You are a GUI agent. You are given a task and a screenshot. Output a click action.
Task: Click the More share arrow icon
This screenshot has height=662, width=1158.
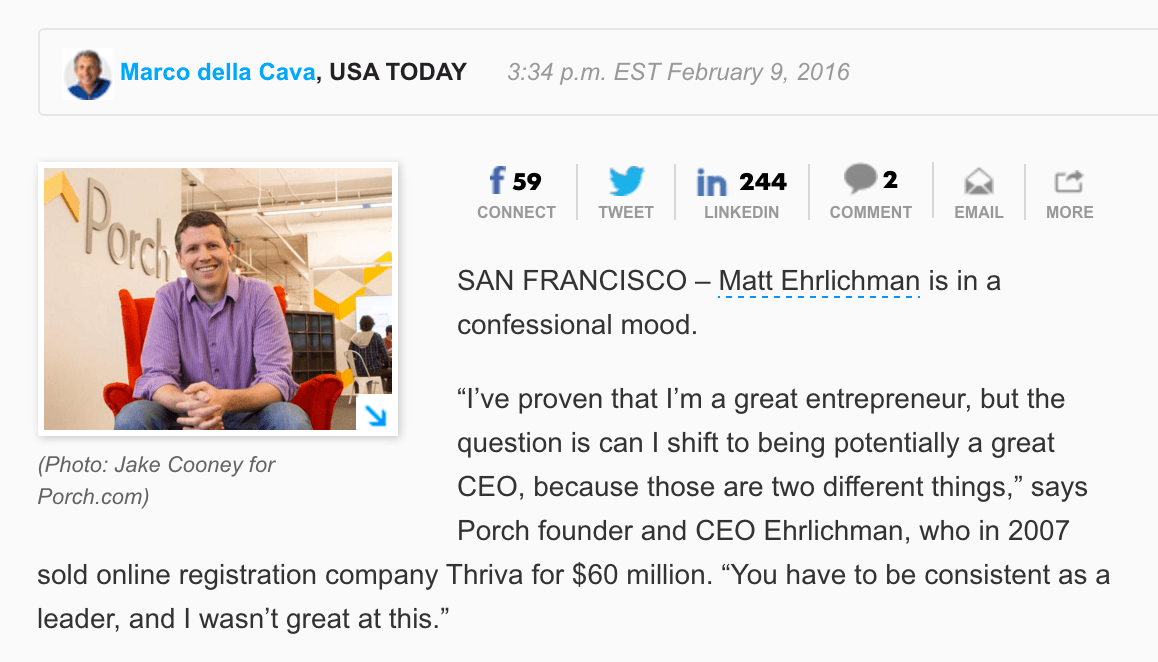1069,181
